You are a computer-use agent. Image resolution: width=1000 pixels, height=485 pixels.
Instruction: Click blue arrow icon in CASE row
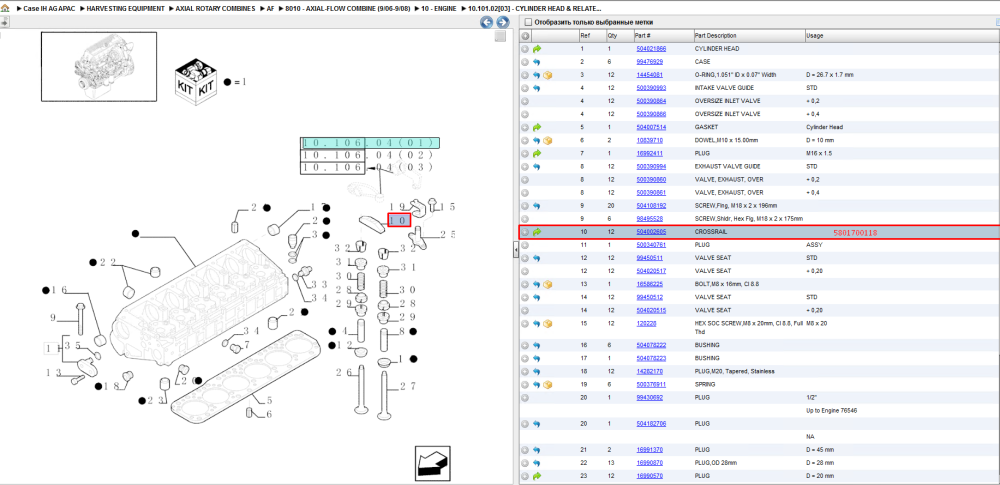pos(536,62)
